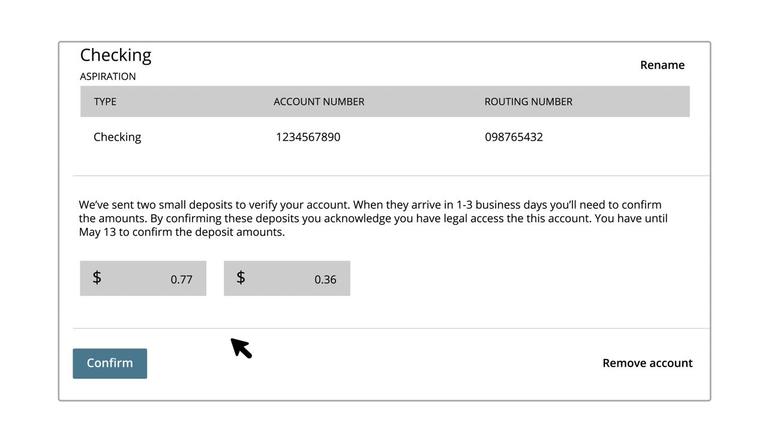Click the Rename link

point(662,65)
